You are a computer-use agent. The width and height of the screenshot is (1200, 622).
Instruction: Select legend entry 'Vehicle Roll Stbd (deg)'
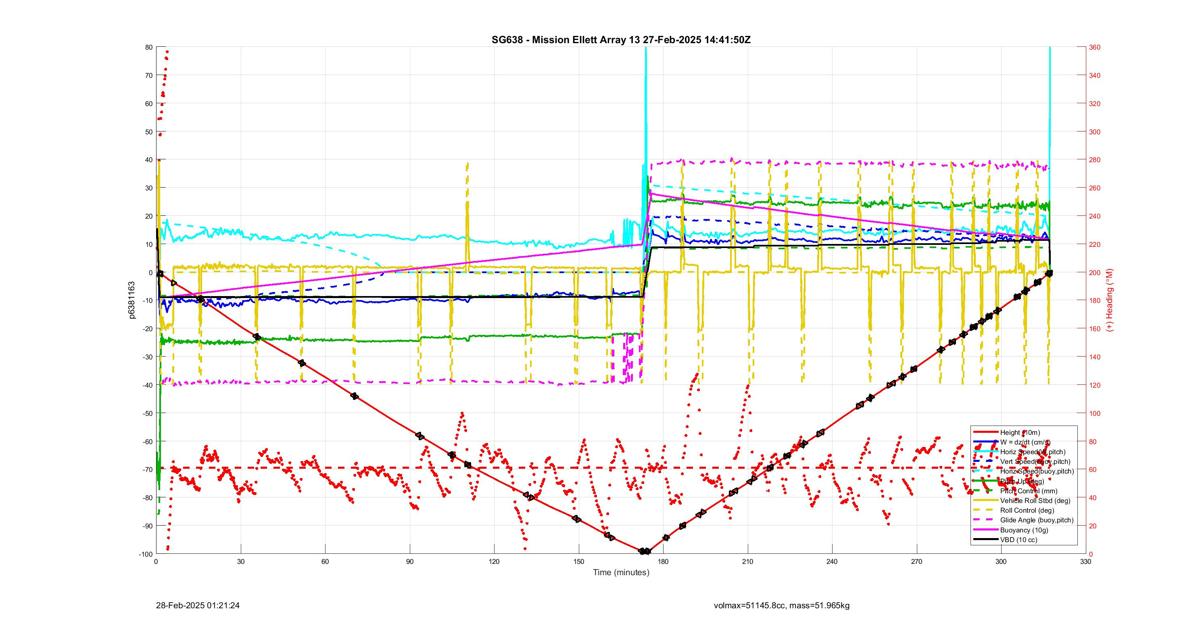pyautogui.click(x=1037, y=500)
